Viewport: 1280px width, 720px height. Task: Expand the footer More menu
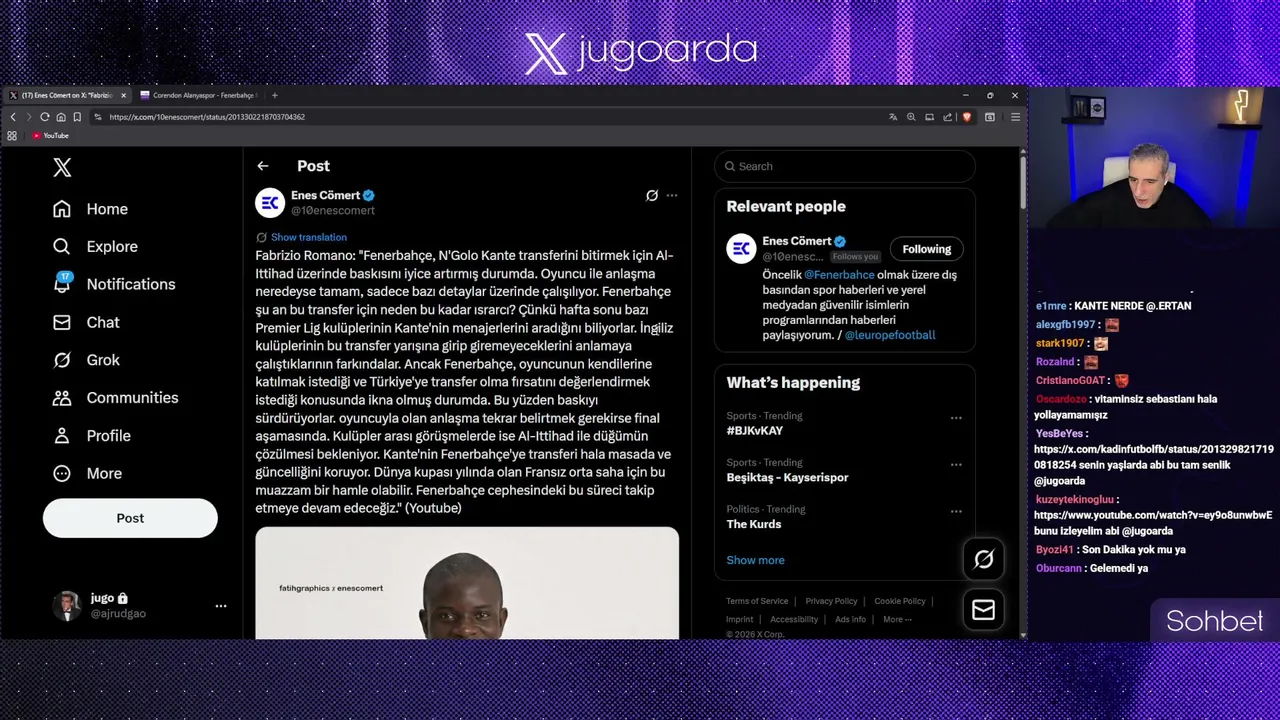coord(896,619)
